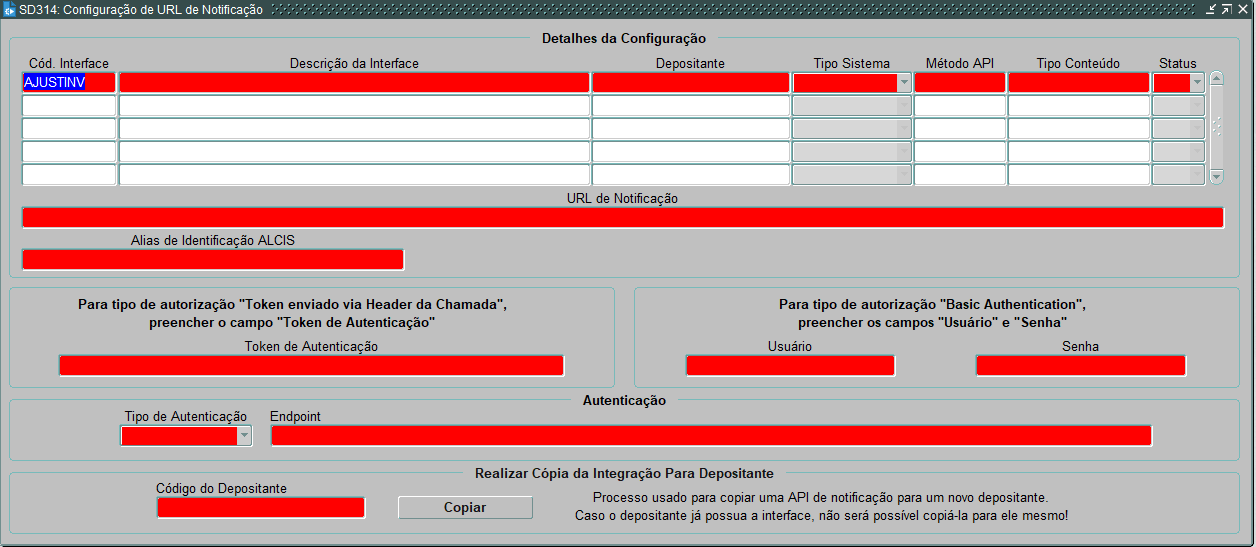This screenshot has width=1256, height=547.
Task: Expand the Tipo de Autenticação dropdown
Action: pyautogui.click(x=244, y=436)
